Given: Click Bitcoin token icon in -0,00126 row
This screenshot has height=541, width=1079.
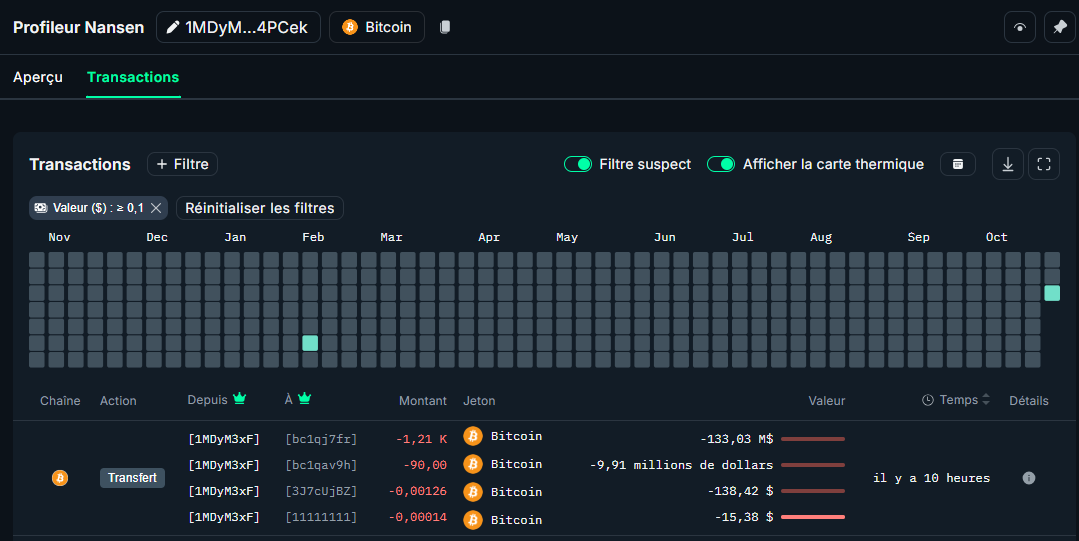Looking at the screenshot, I should coord(473,491).
